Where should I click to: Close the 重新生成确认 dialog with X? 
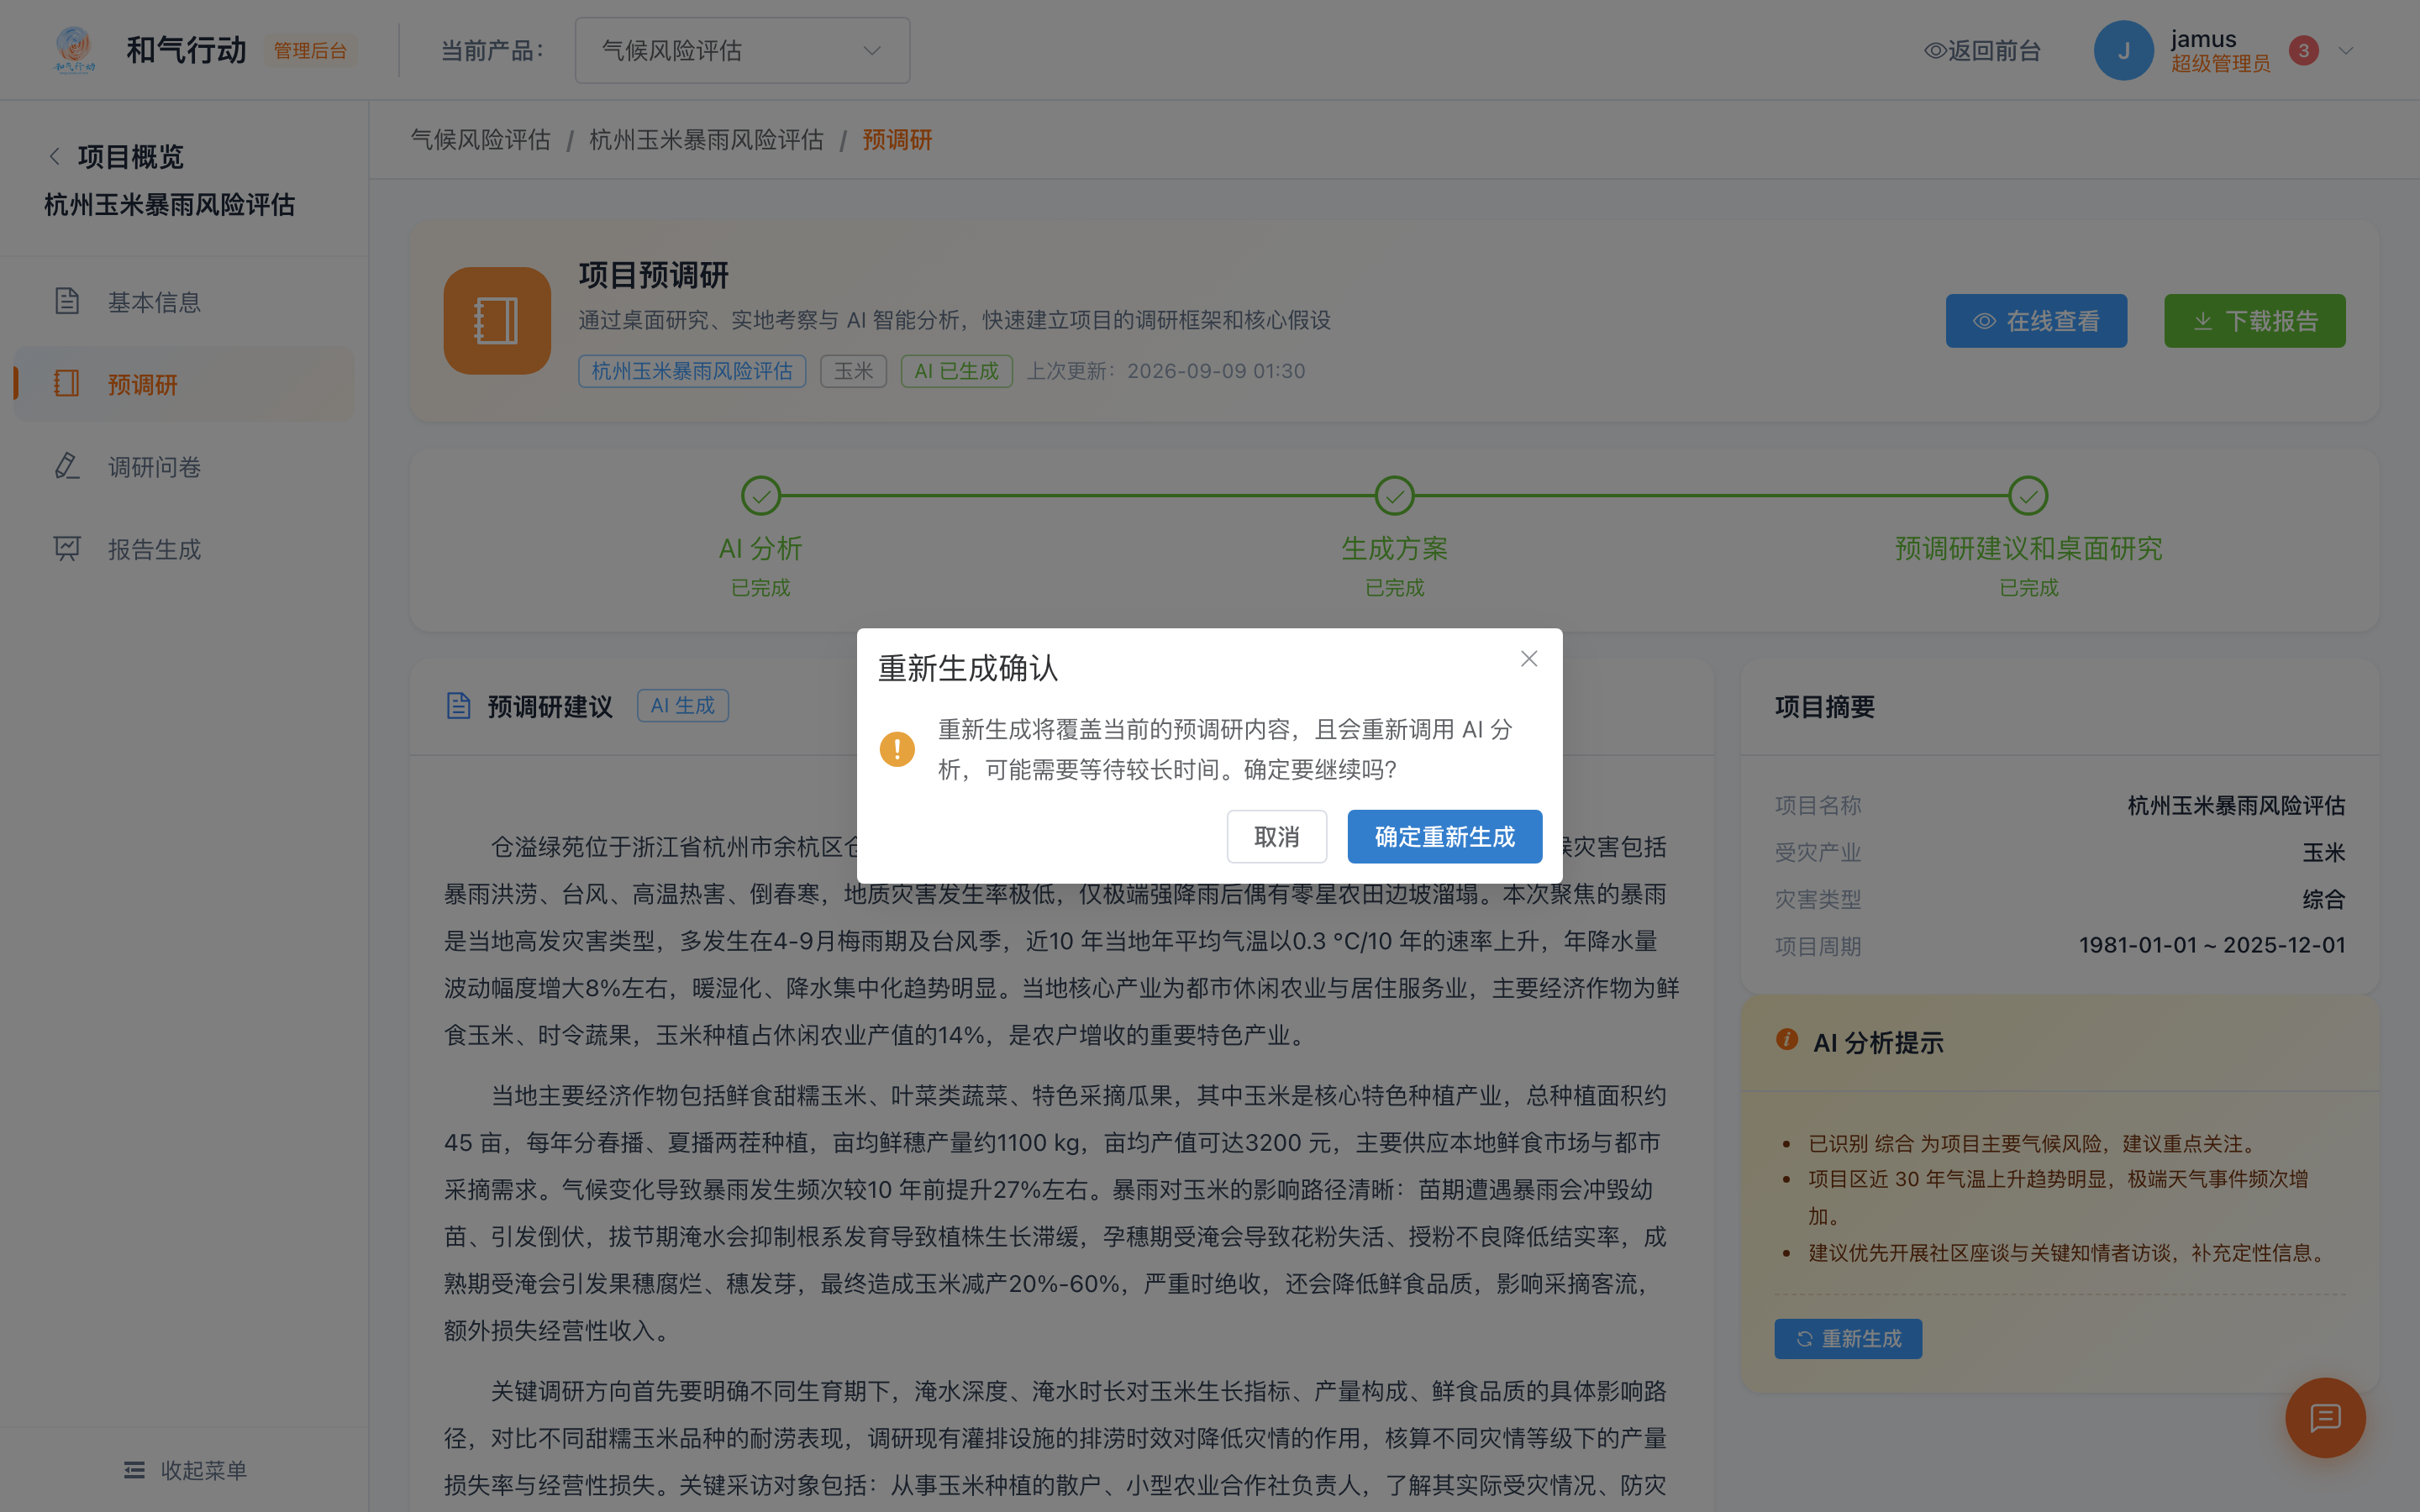(1528, 658)
